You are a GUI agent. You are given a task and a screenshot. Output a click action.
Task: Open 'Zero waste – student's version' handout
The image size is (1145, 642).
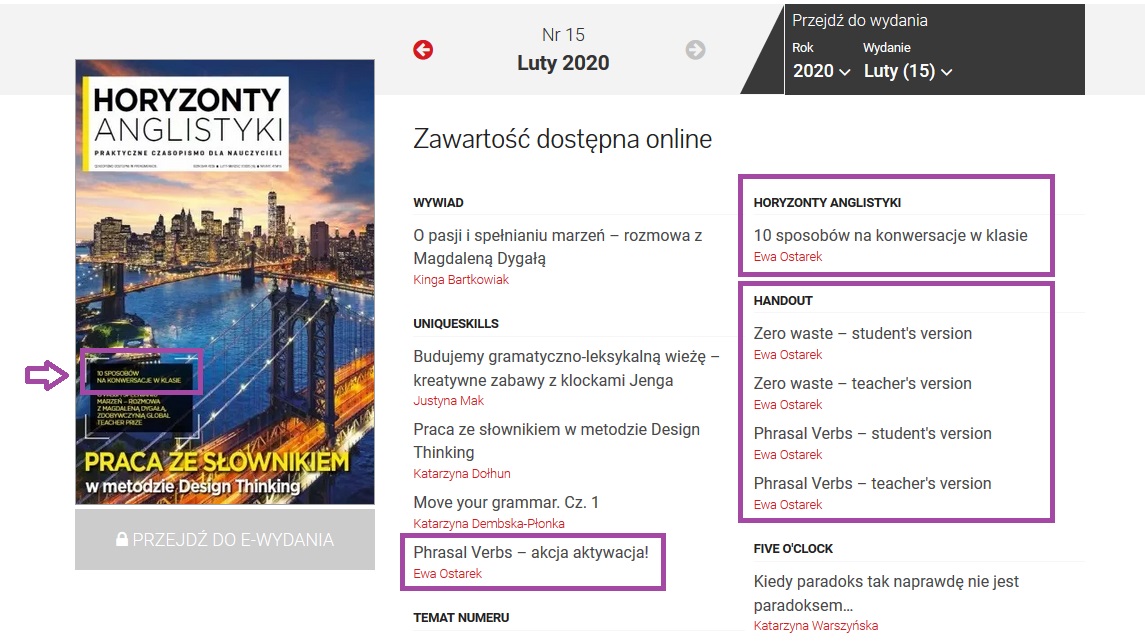[862, 333]
